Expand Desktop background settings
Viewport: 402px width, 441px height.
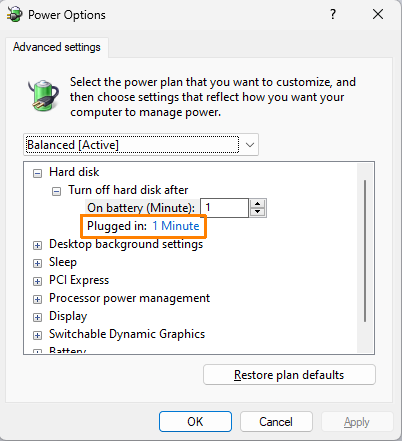37,245
